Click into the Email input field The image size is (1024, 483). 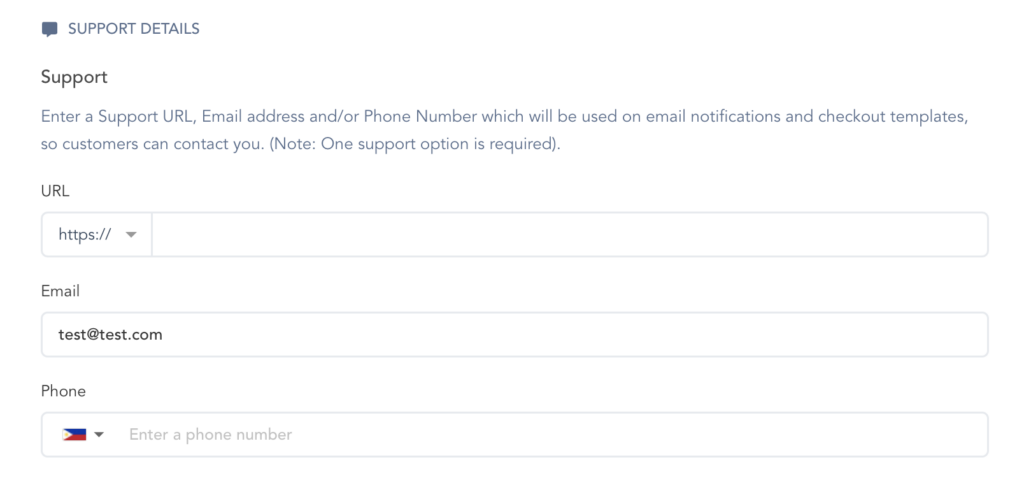(x=514, y=335)
